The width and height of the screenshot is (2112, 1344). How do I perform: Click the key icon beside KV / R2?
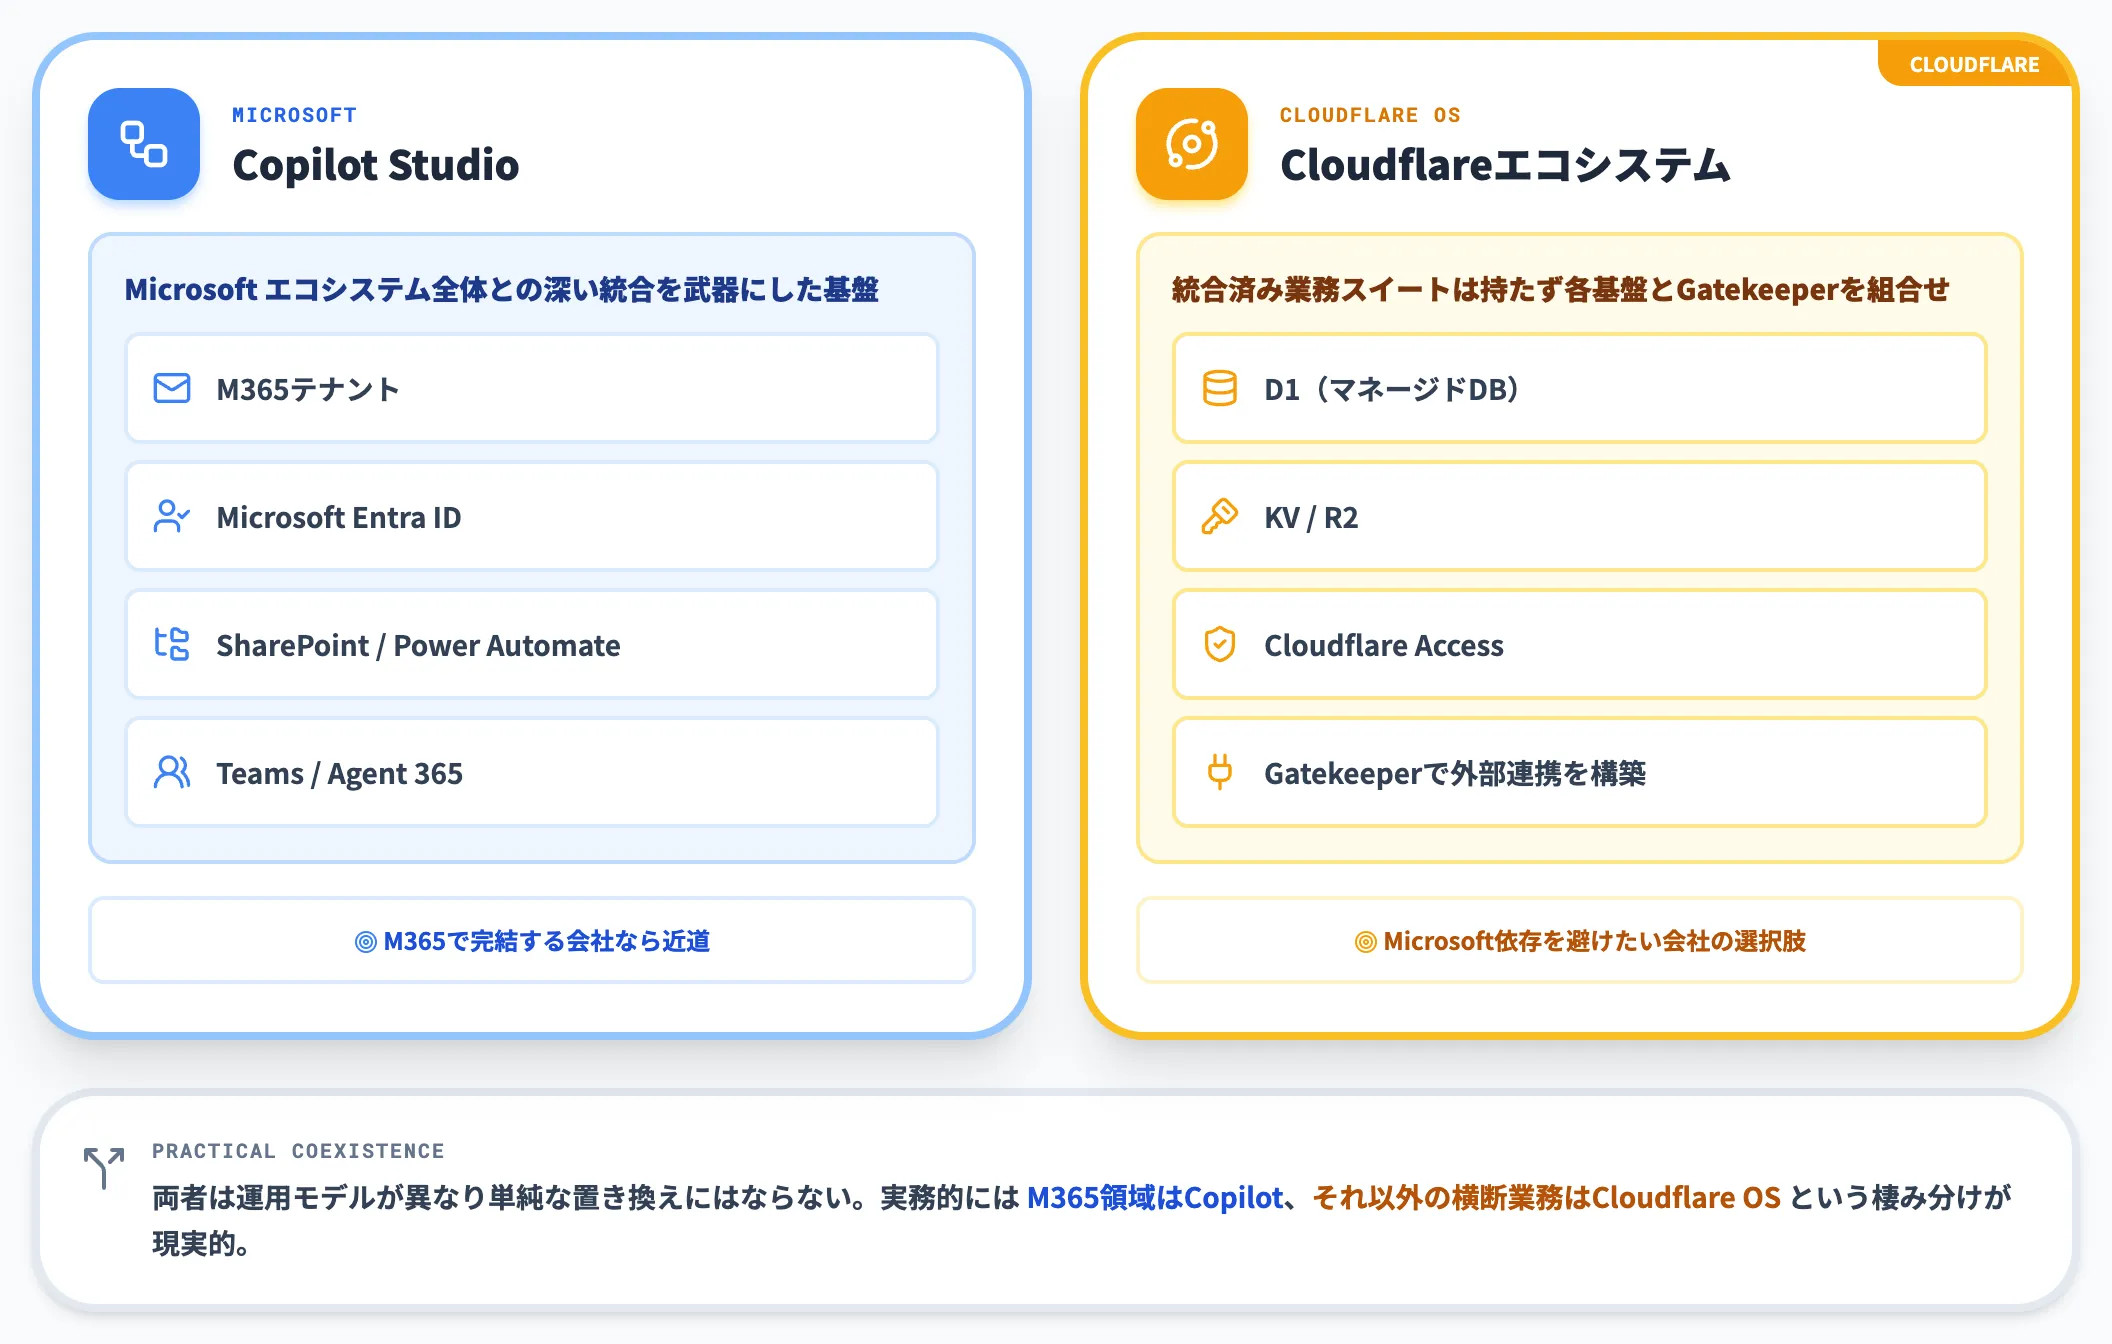[1220, 516]
